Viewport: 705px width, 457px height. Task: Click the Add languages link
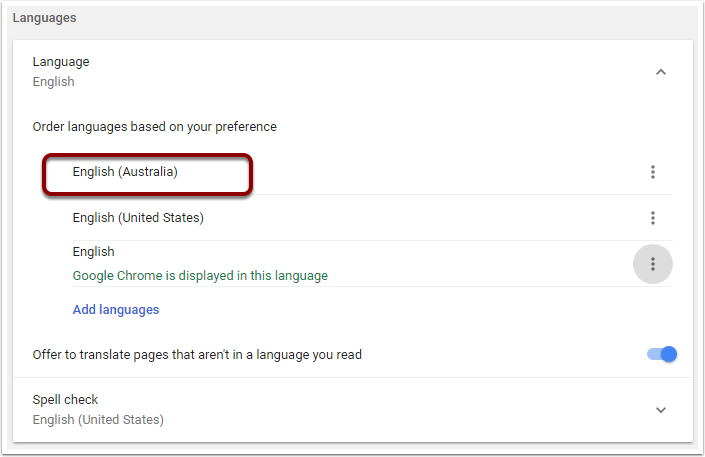116,309
